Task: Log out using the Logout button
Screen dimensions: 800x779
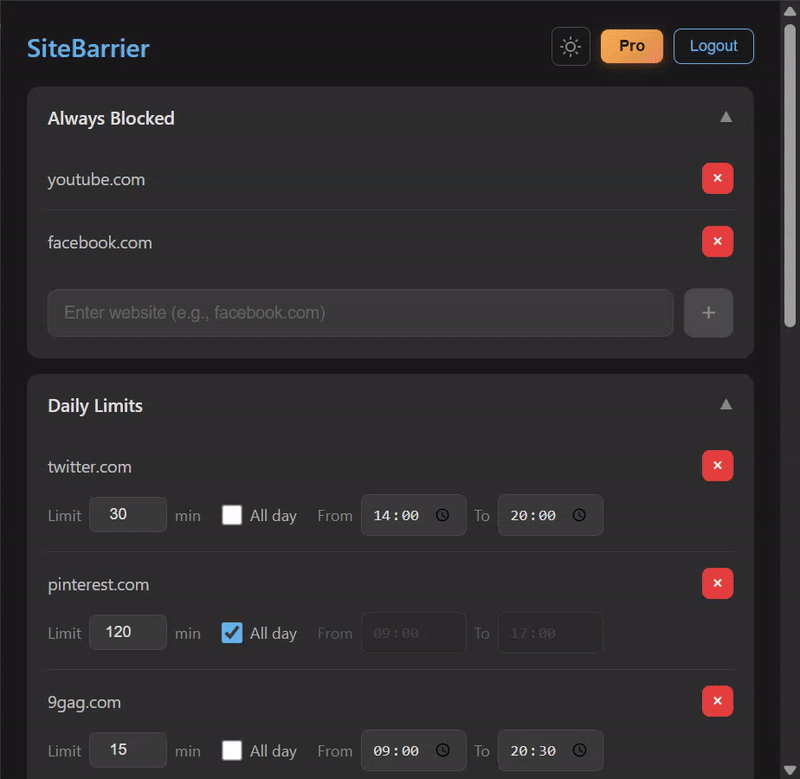Action: (713, 46)
